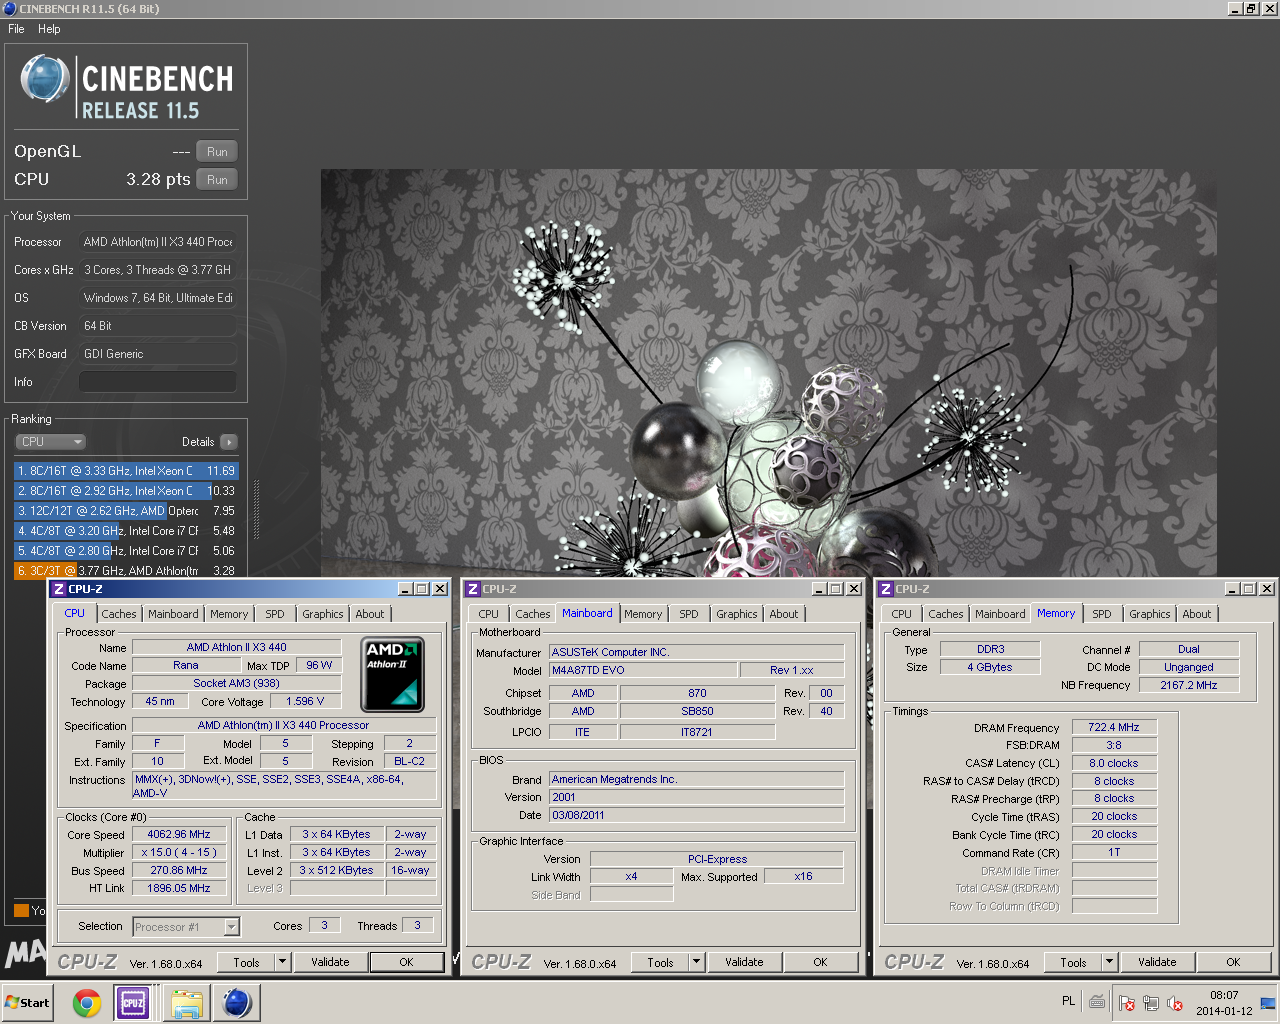Click Tools button in Memory CPU-Z window

(x=1073, y=962)
